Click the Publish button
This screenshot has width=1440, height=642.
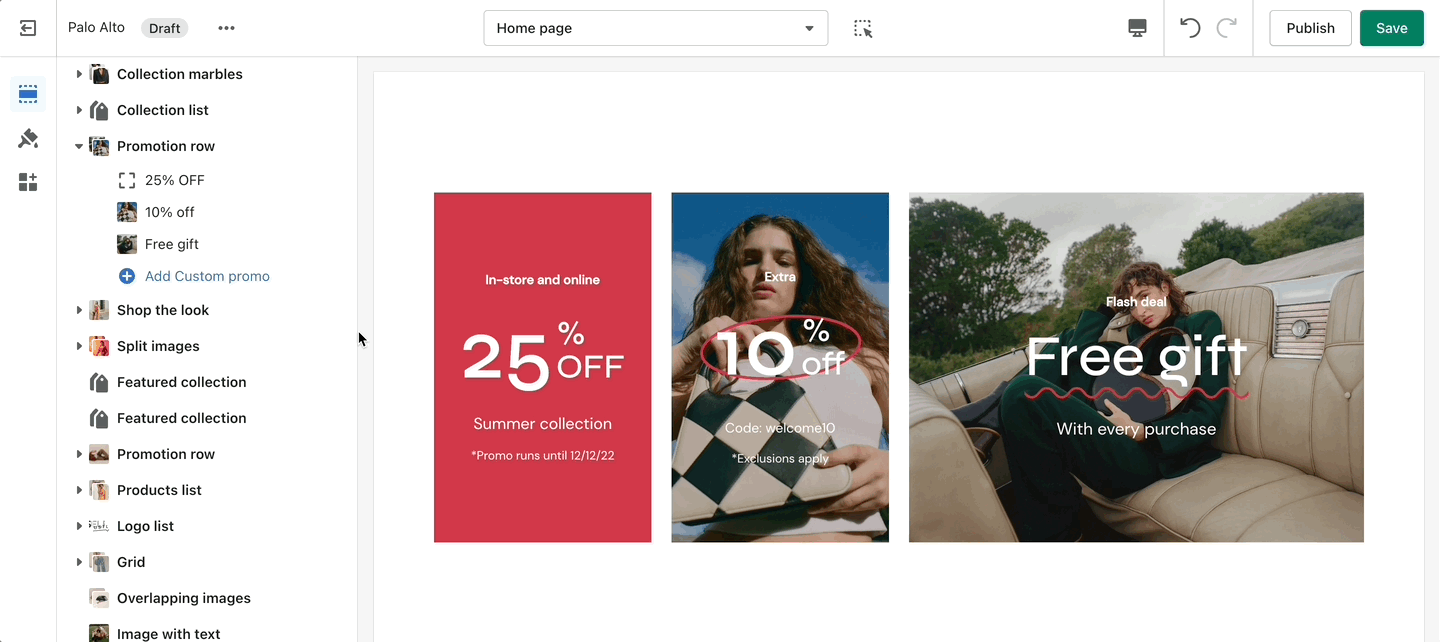click(x=1310, y=28)
